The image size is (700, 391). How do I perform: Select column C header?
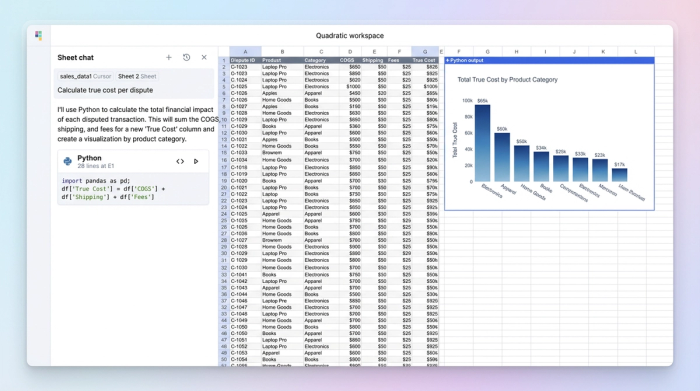(x=321, y=52)
